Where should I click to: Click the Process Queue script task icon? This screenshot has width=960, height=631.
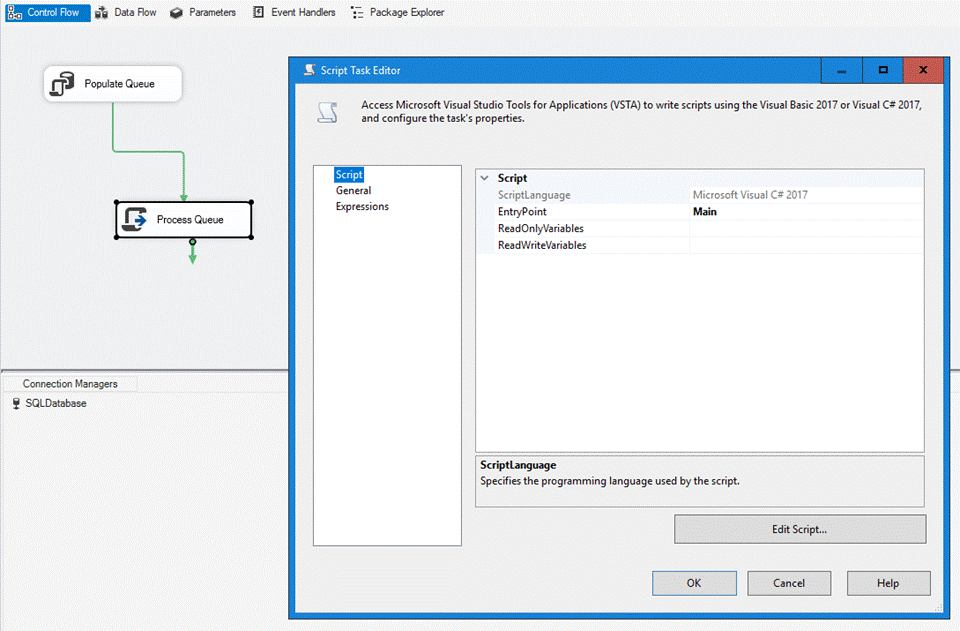pos(134,219)
